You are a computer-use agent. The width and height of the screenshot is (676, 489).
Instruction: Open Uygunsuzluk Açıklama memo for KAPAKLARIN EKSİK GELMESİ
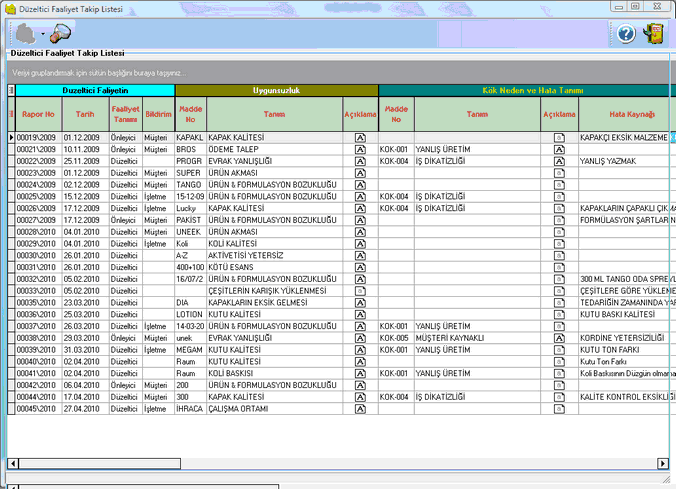tap(360, 303)
